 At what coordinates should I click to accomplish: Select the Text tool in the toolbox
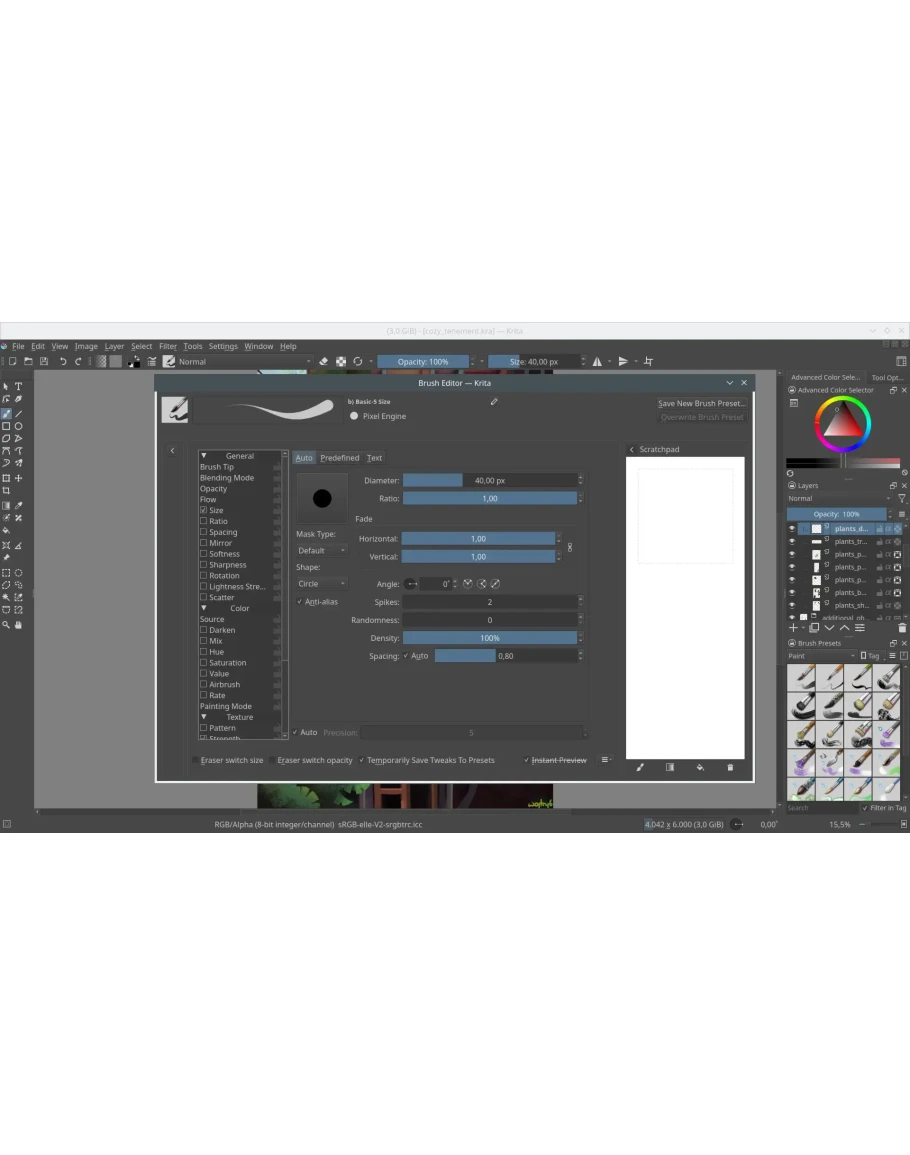18,386
